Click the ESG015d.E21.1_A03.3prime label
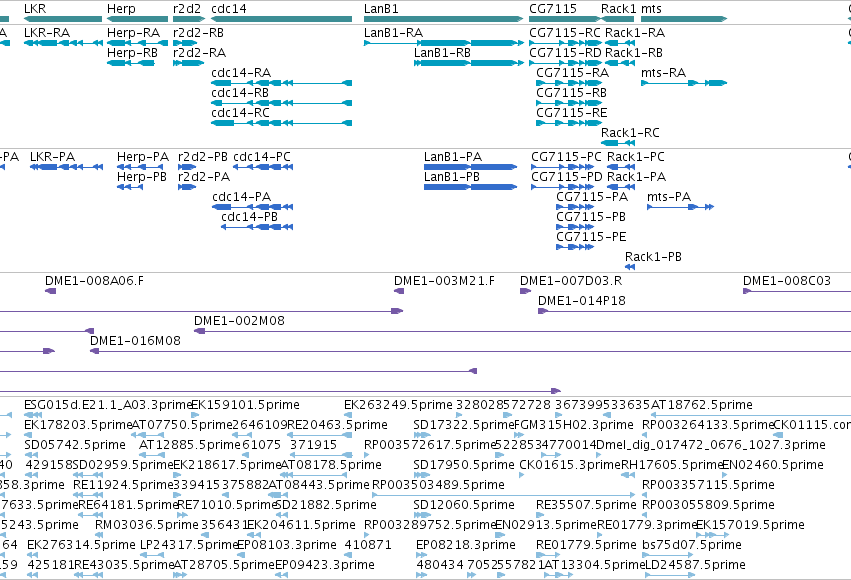Screen dimensions: 851x580 click(x=107, y=405)
